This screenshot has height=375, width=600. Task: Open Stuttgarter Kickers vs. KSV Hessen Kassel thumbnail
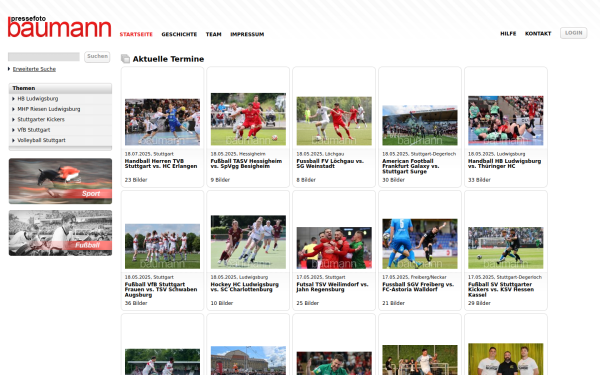[505, 248]
